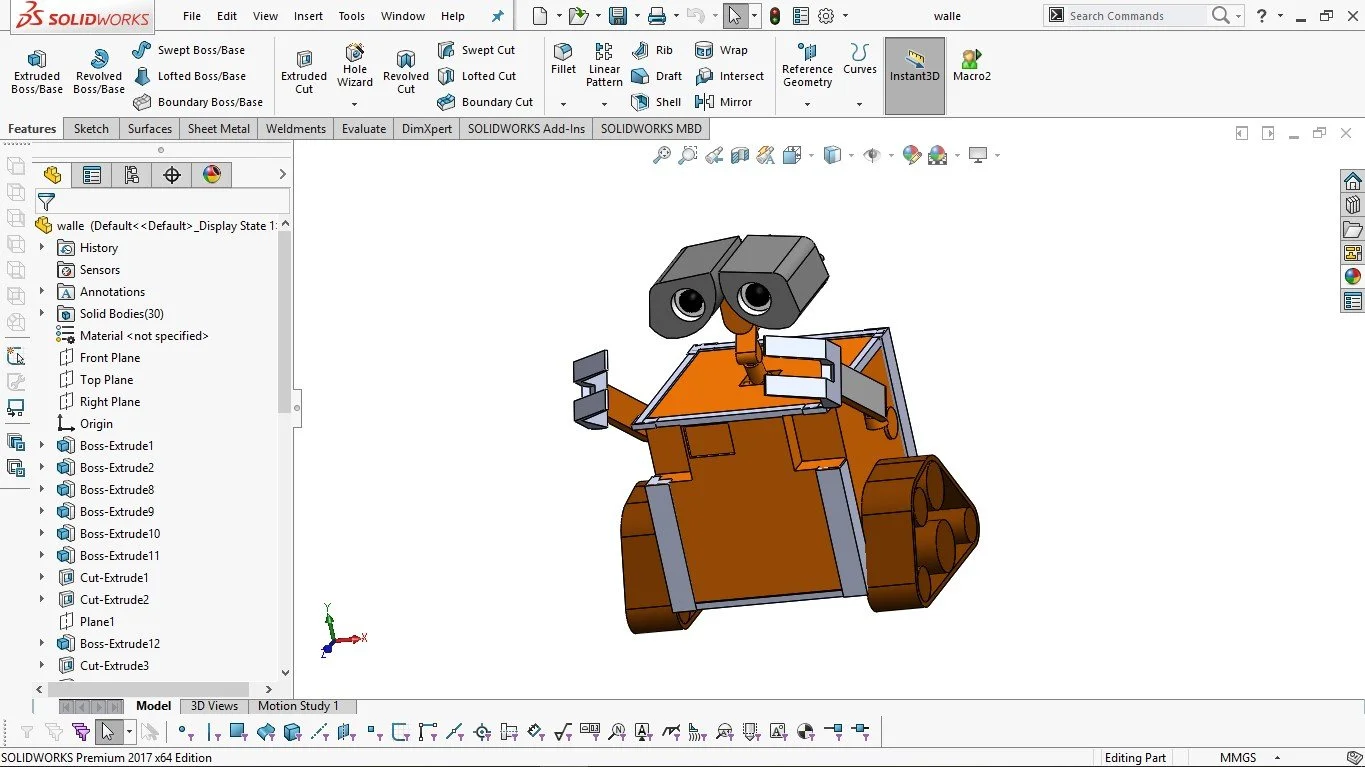The width and height of the screenshot is (1365, 767).
Task: Click Lofted Boss/Base
Action: tap(189, 76)
